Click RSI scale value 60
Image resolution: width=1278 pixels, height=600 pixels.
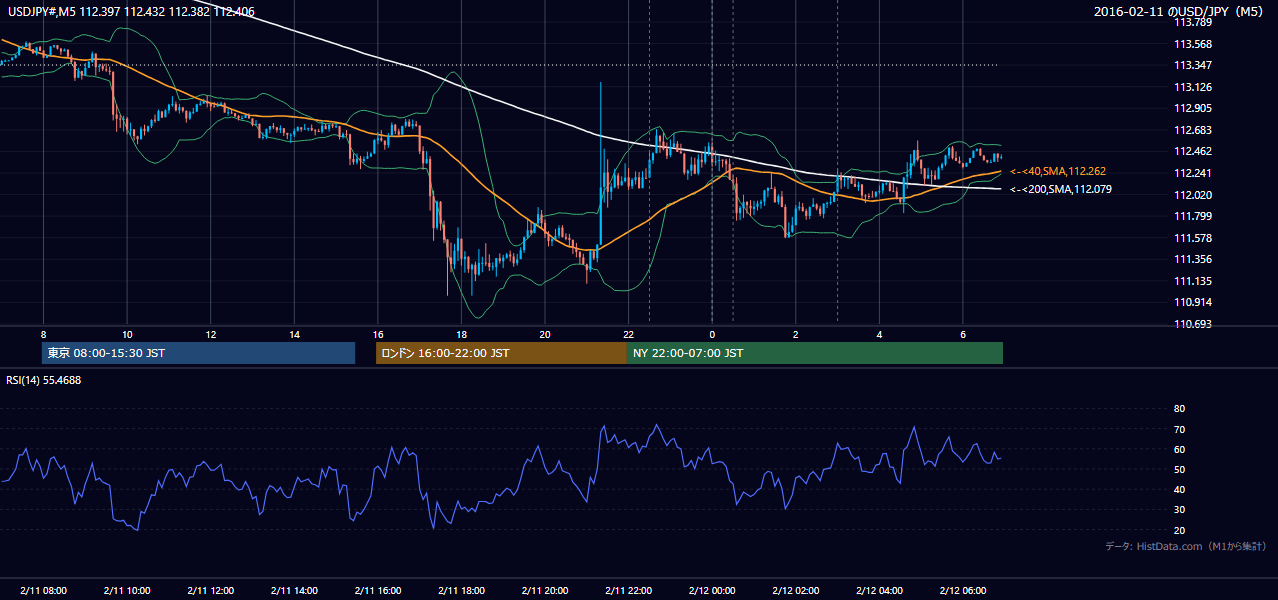(x=1179, y=449)
